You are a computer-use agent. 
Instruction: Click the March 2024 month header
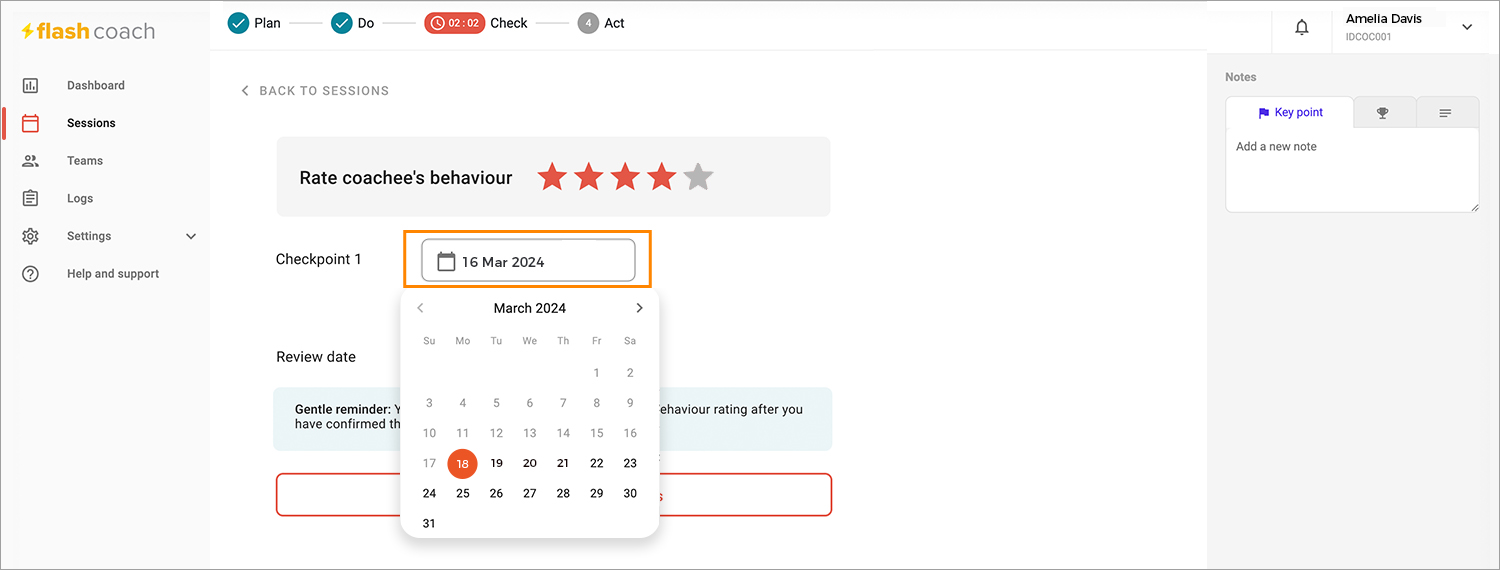pos(530,308)
